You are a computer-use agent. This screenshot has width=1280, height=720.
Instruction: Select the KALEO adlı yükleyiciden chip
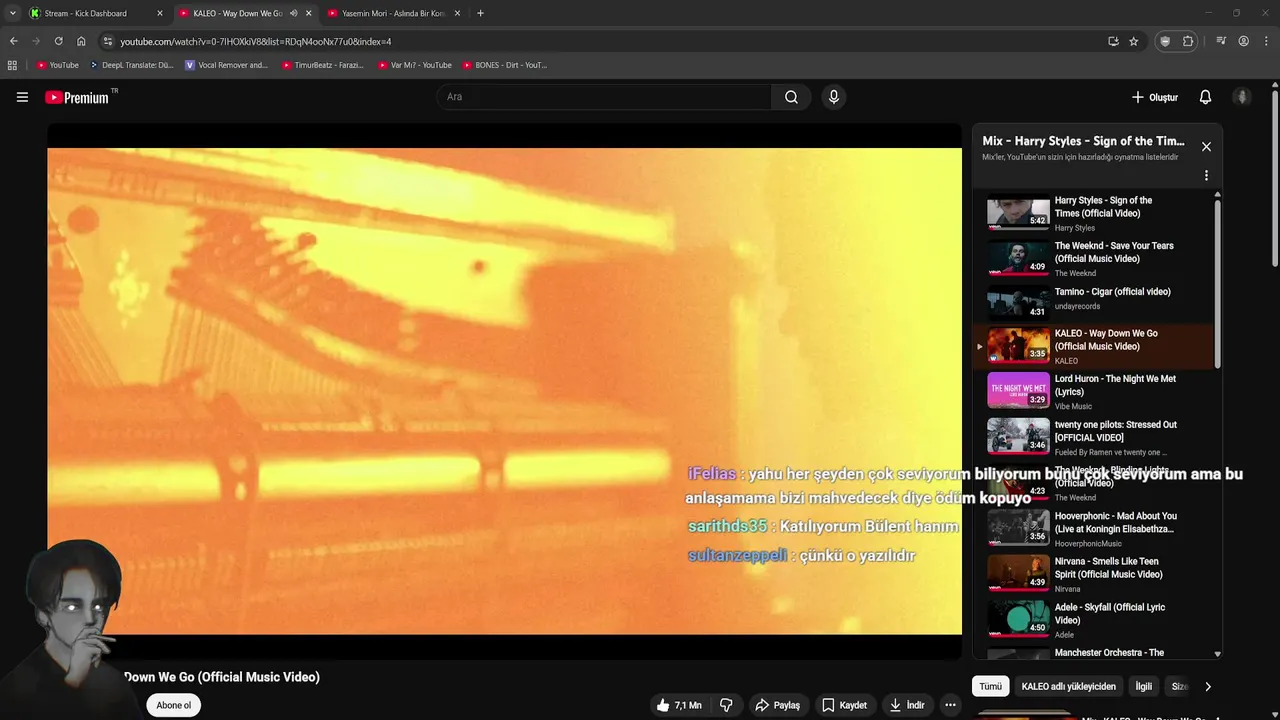tap(1068, 687)
